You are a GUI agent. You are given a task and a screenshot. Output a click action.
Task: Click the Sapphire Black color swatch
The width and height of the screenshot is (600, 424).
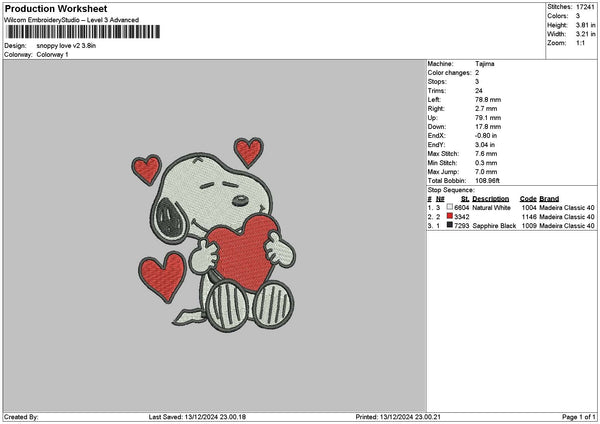coord(450,225)
